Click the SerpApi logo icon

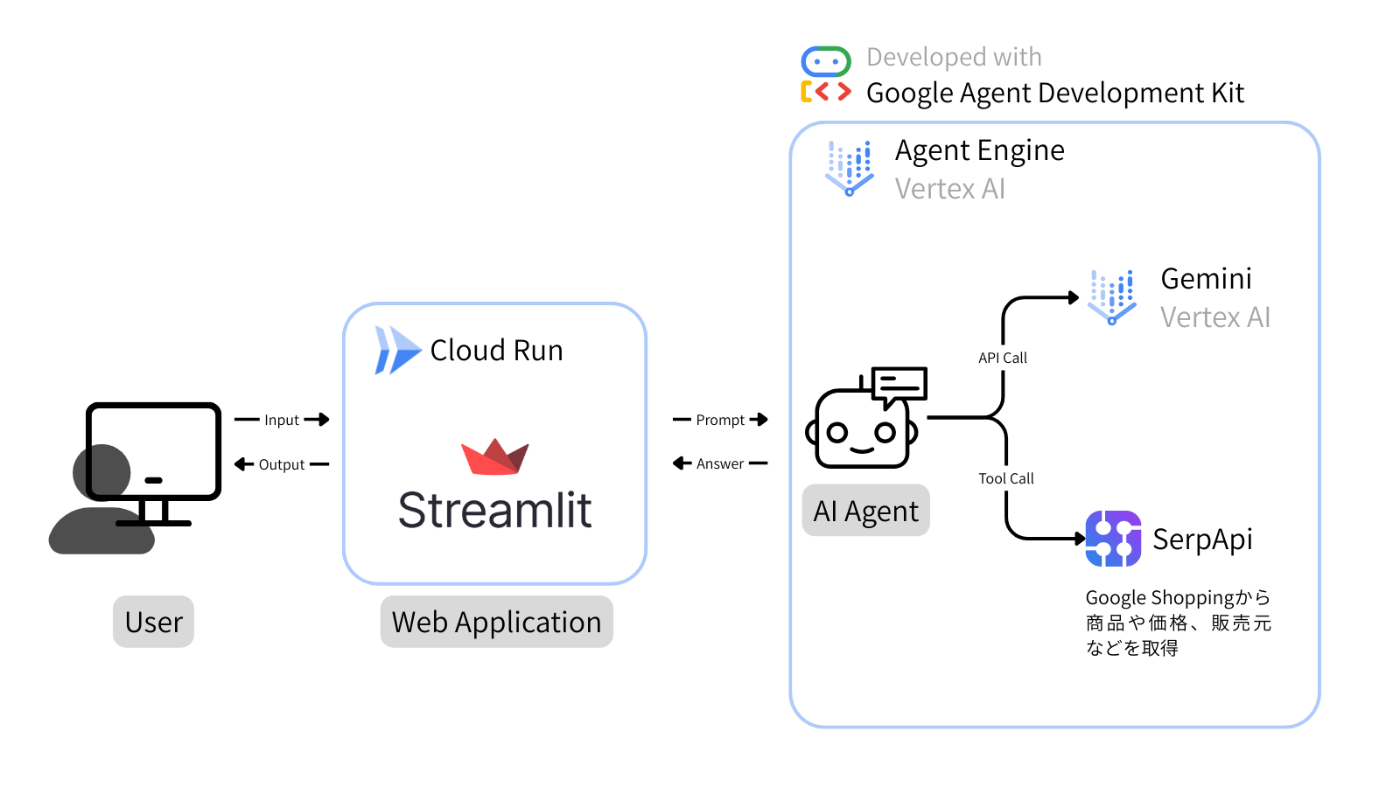coord(1113,539)
